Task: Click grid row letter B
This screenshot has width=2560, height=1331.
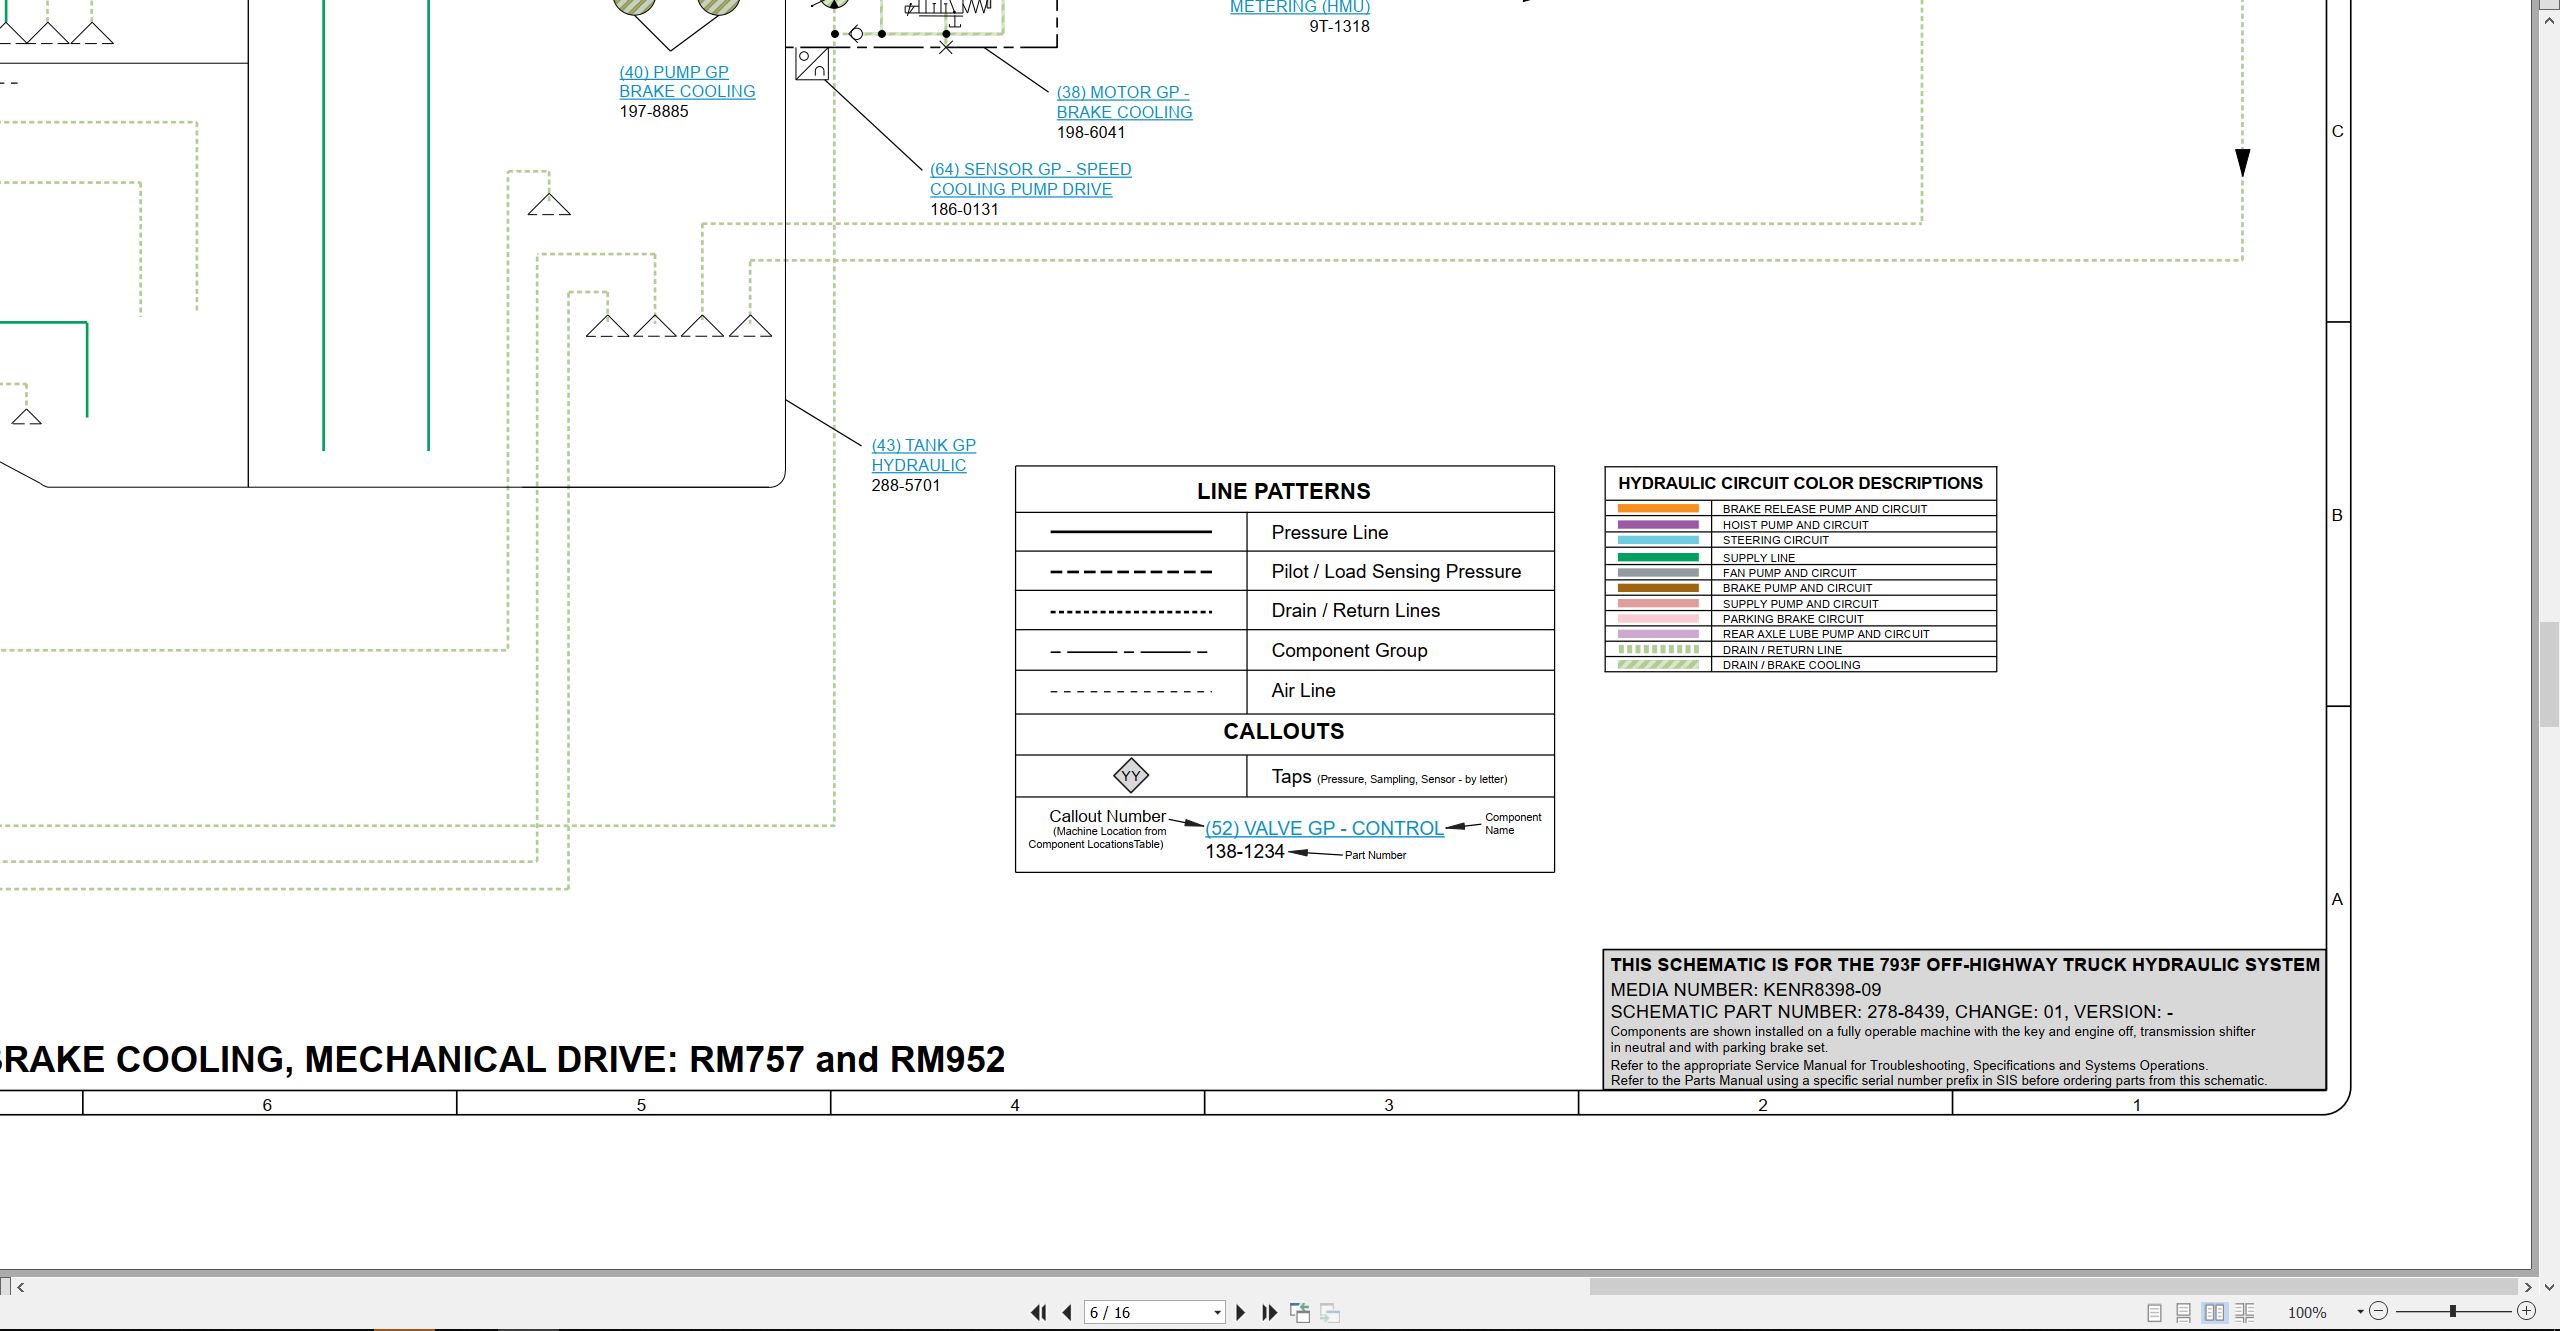Action: pos(2337,515)
